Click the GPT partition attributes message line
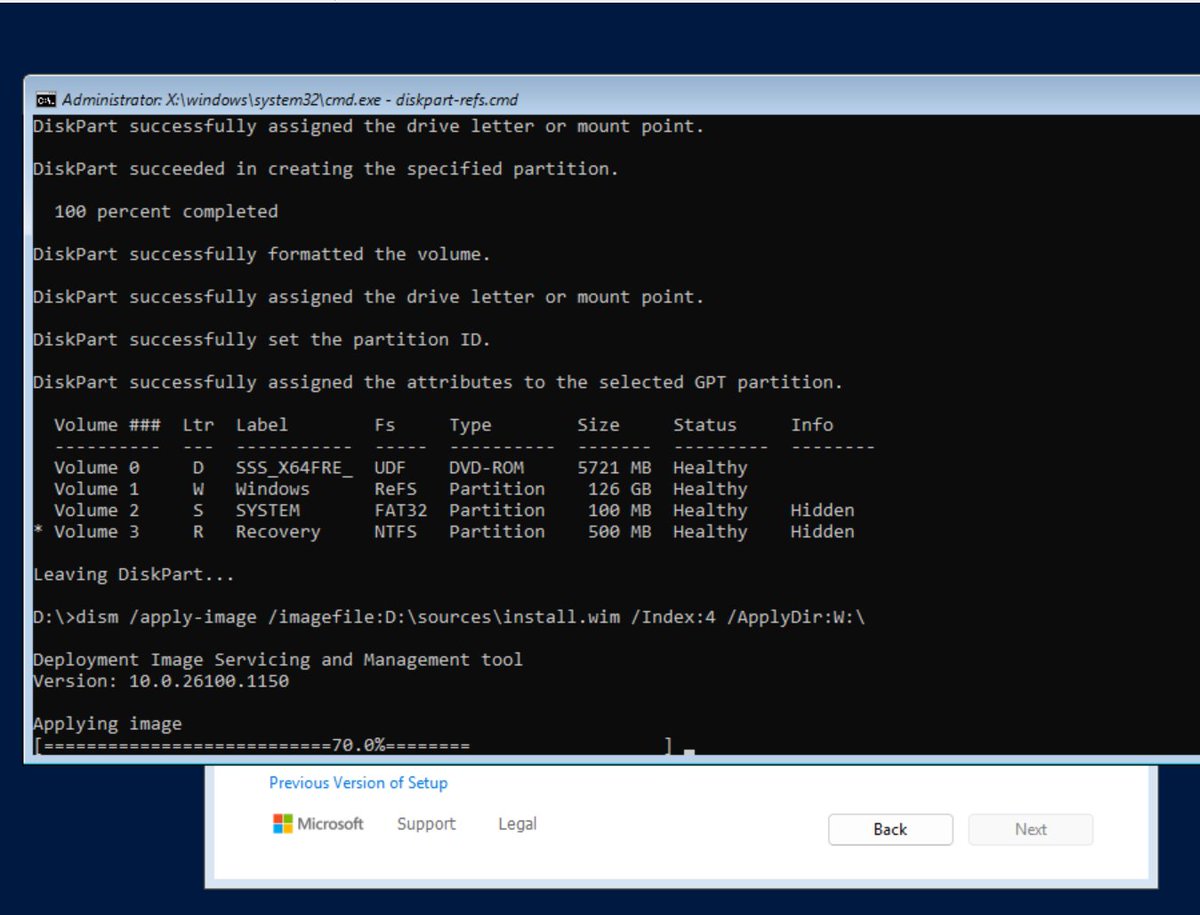 coord(438,382)
